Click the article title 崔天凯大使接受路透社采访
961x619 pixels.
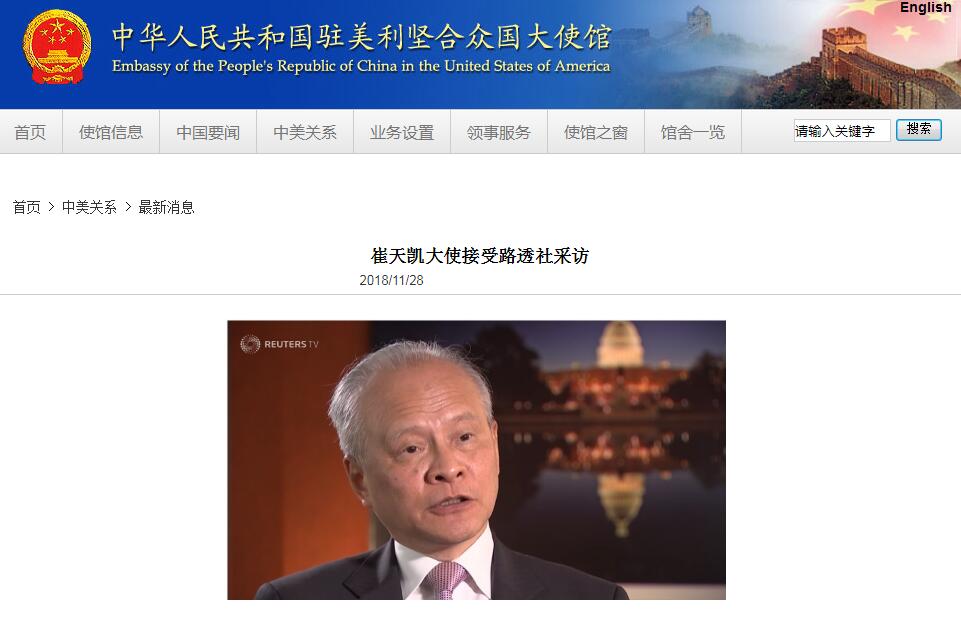tap(480, 256)
